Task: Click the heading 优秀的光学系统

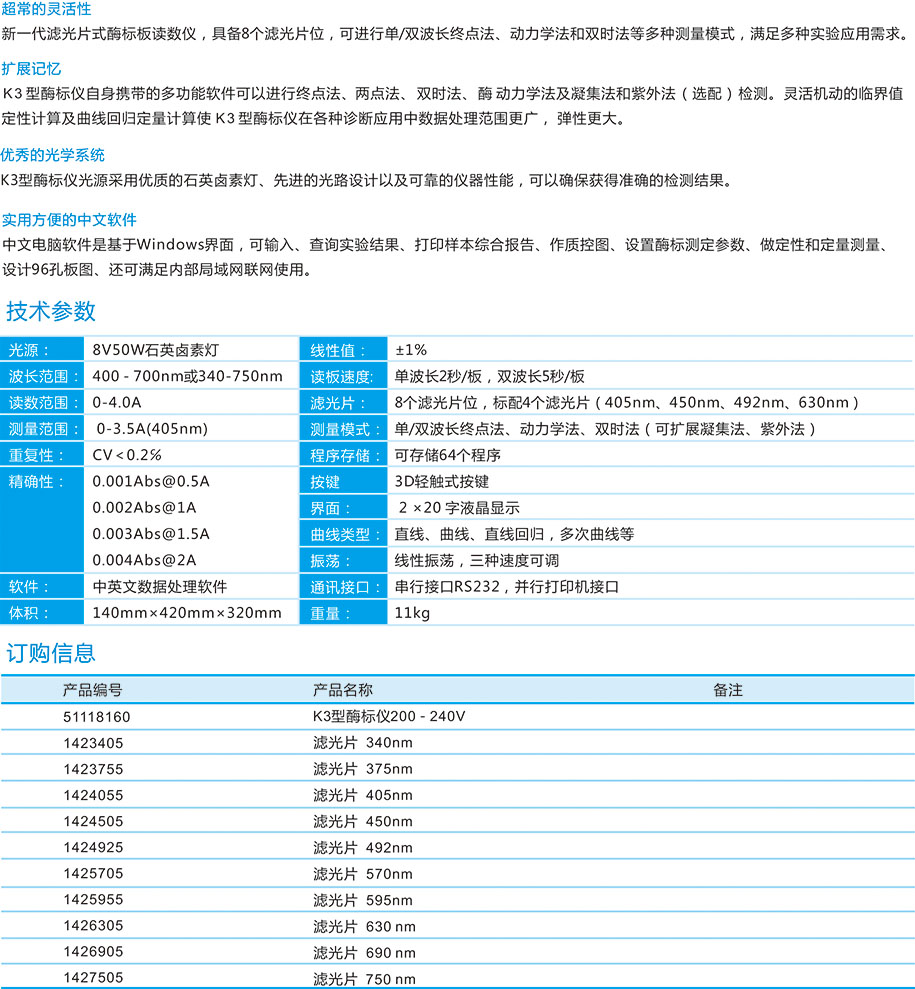Action: (53, 155)
